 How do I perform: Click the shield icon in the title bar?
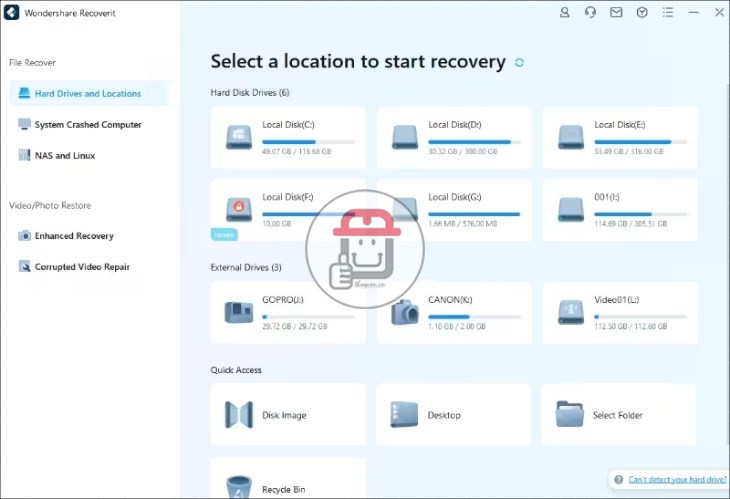[642, 12]
